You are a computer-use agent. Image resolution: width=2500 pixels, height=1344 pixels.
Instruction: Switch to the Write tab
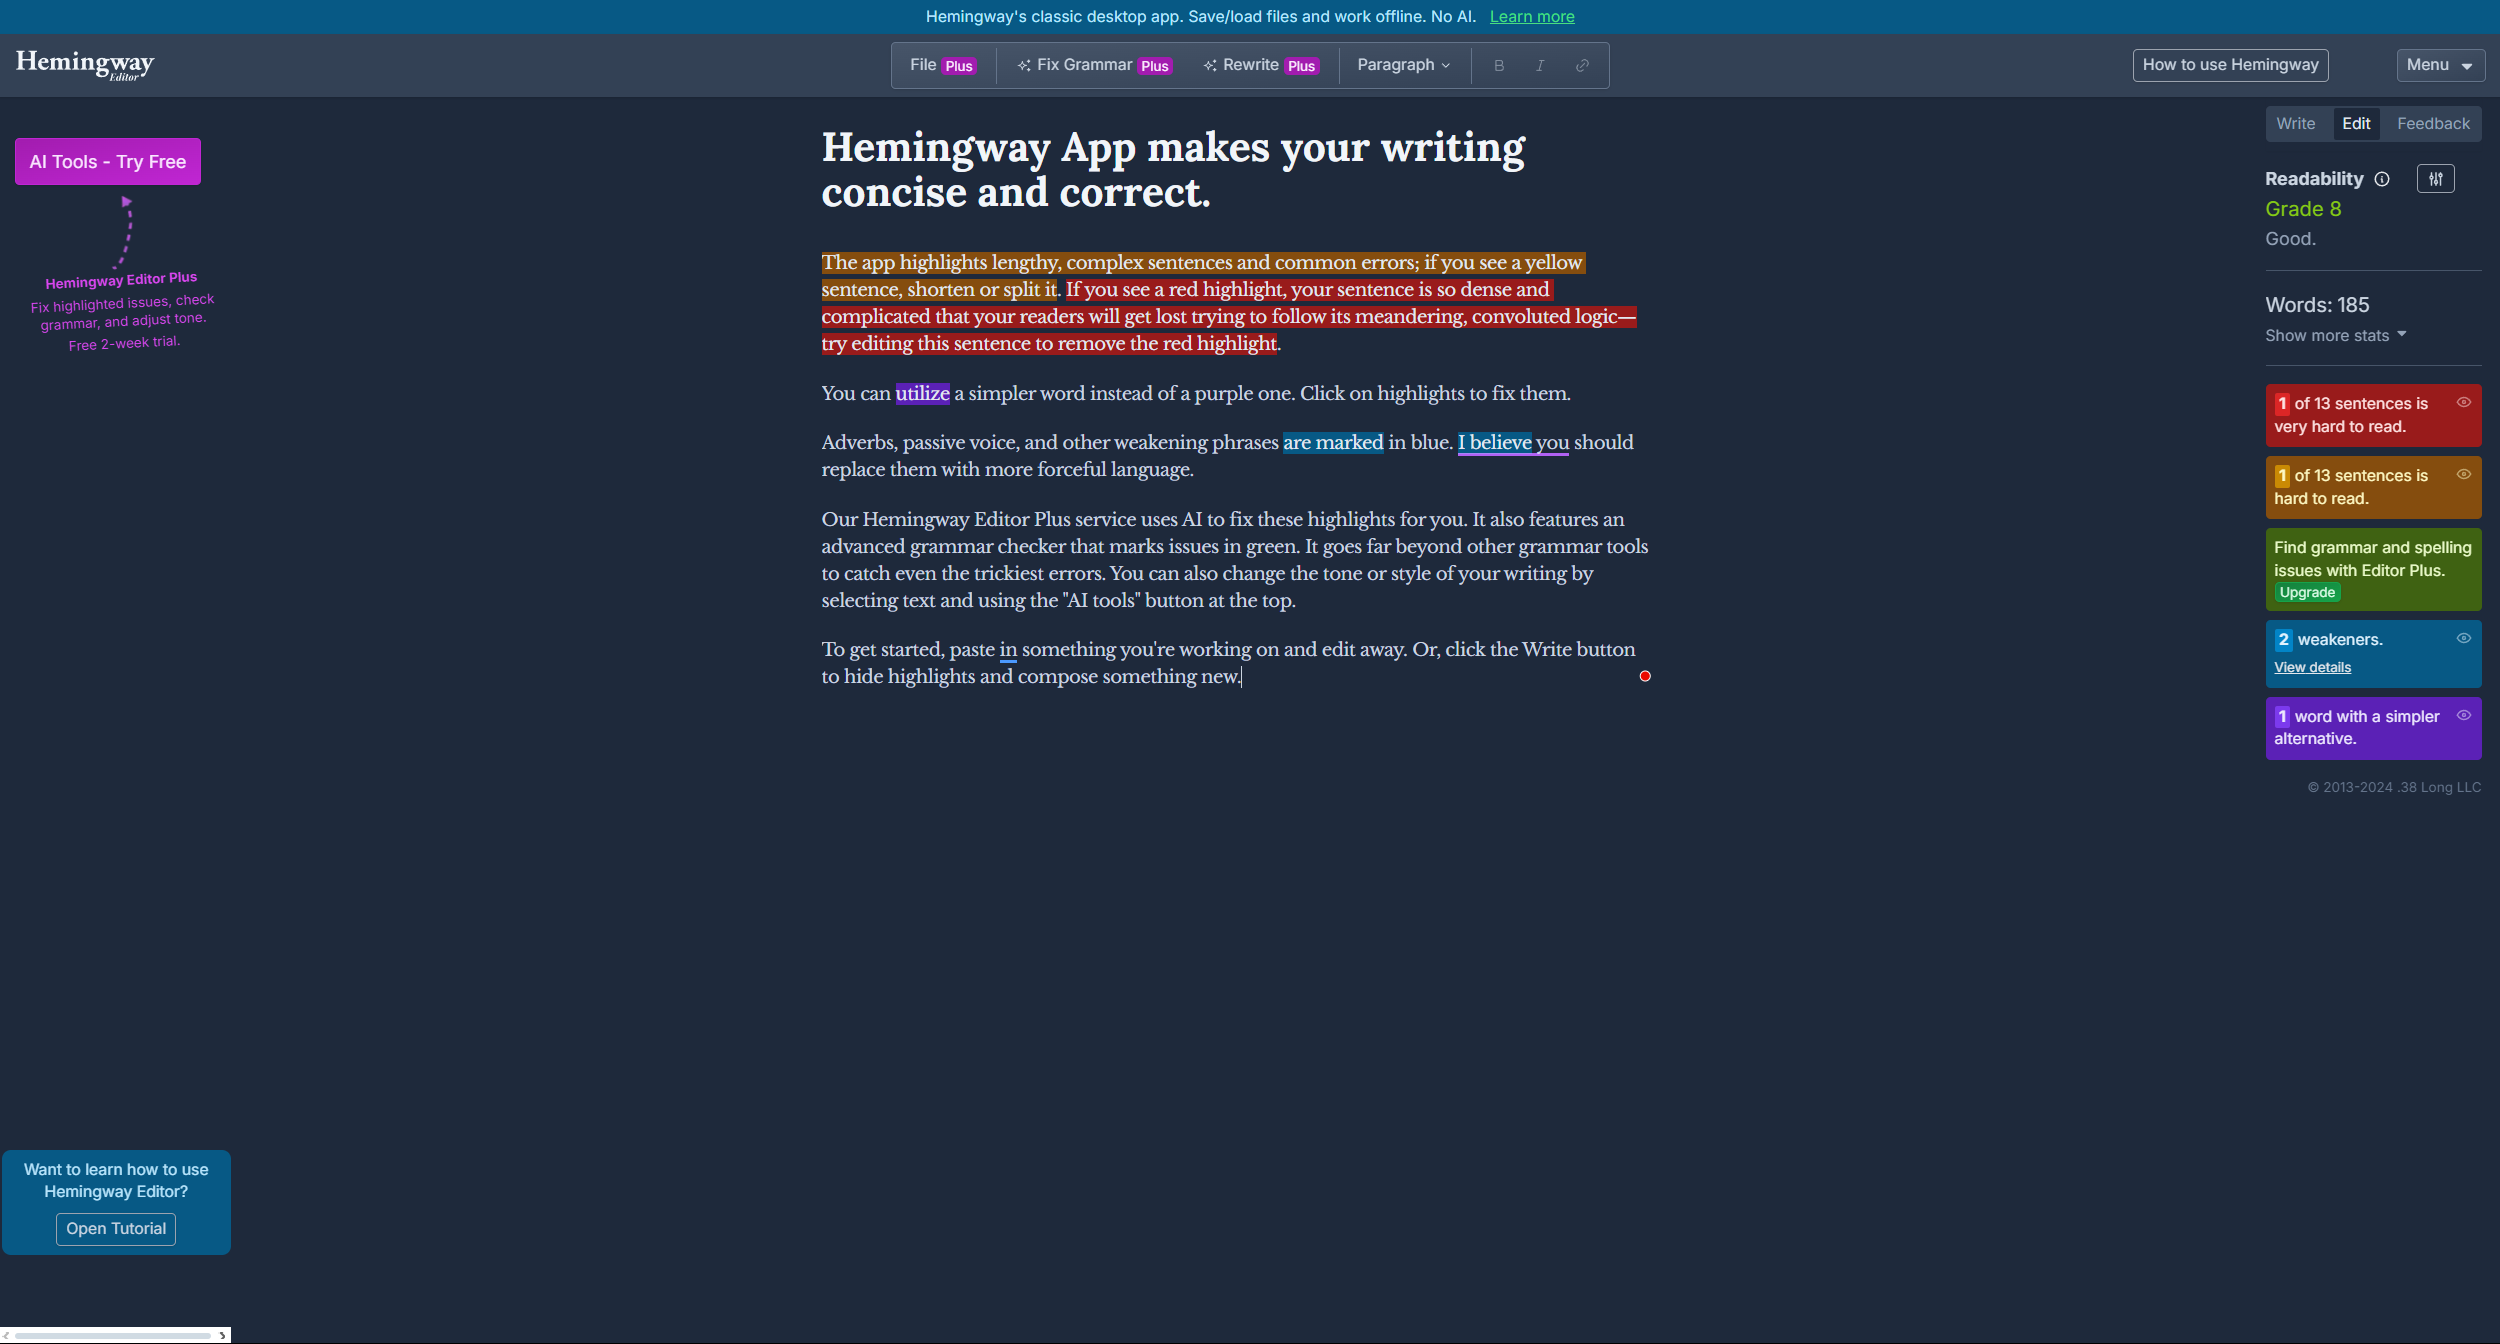[2295, 124]
